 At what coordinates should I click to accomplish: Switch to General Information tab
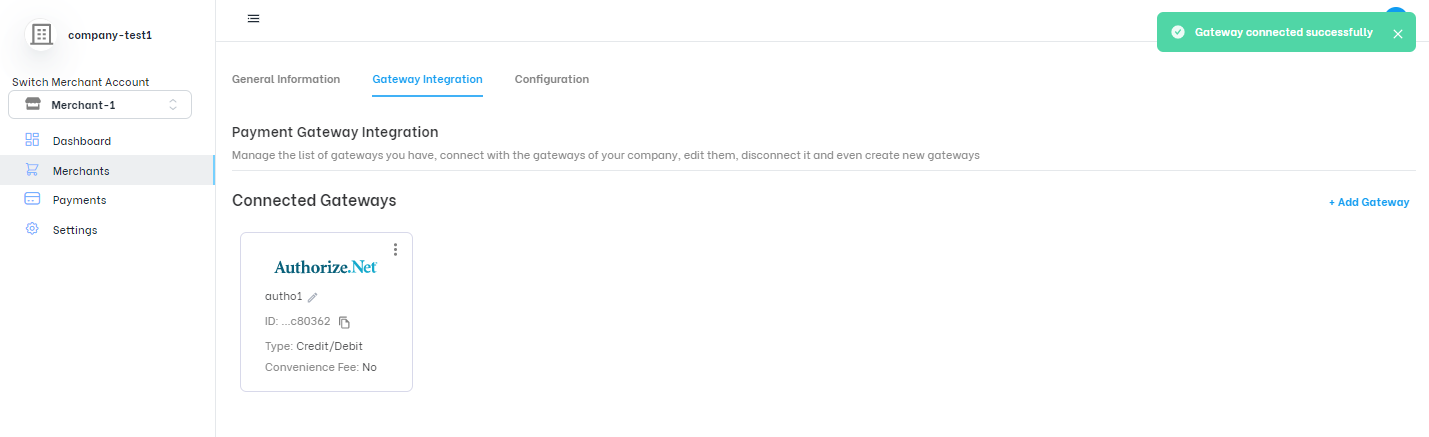coord(286,79)
